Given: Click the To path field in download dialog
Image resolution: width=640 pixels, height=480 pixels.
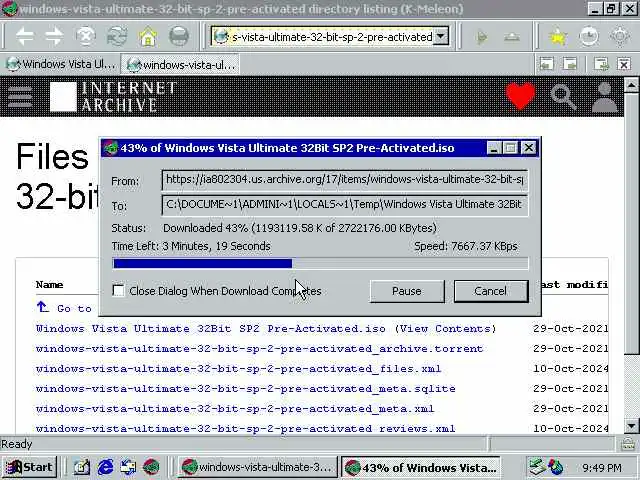Looking at the screenshot, I should pyautogui.click(x=345, y=205).
